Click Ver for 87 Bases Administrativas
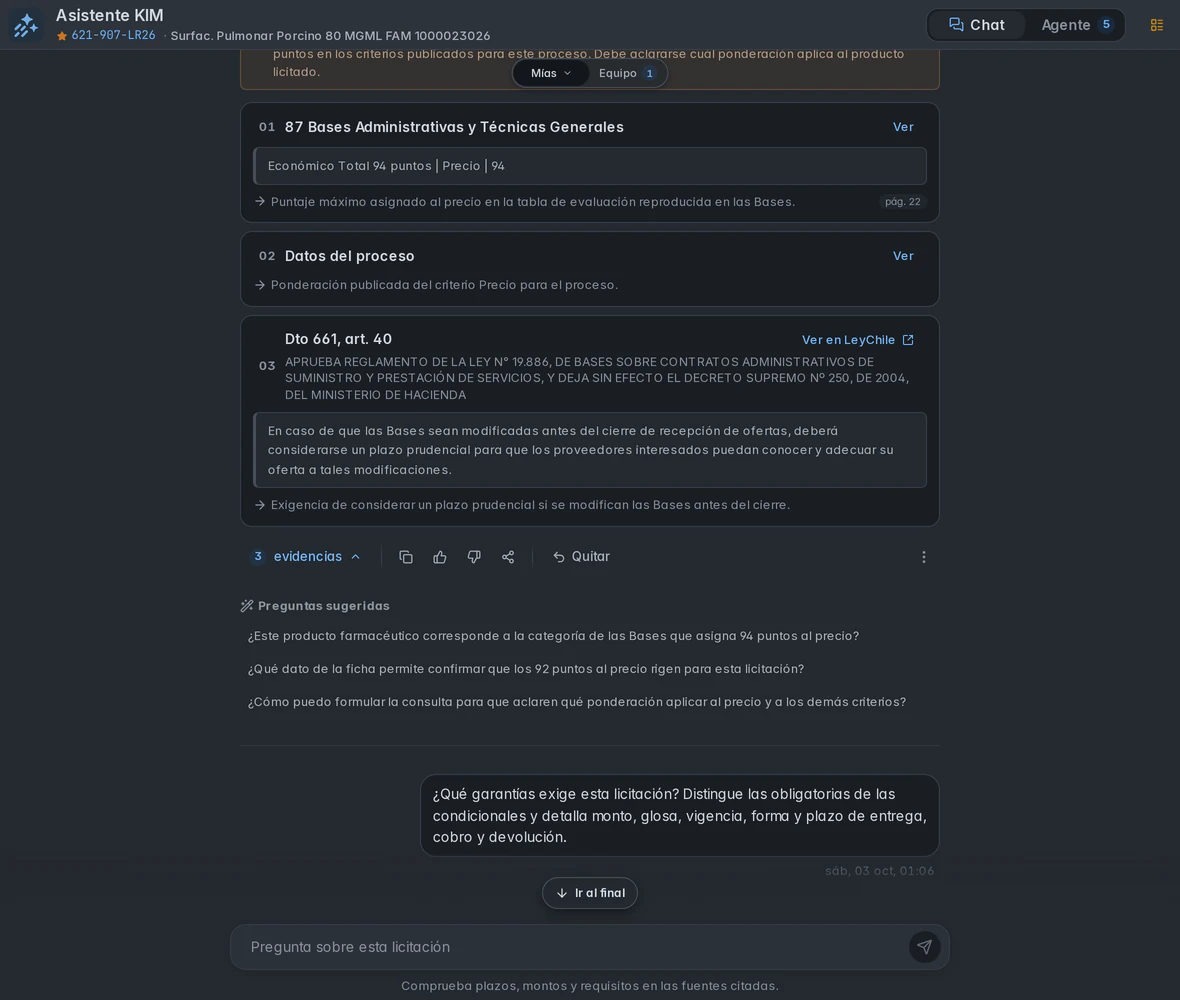This screenshot has height=1000, width=1180. point(903,127)
